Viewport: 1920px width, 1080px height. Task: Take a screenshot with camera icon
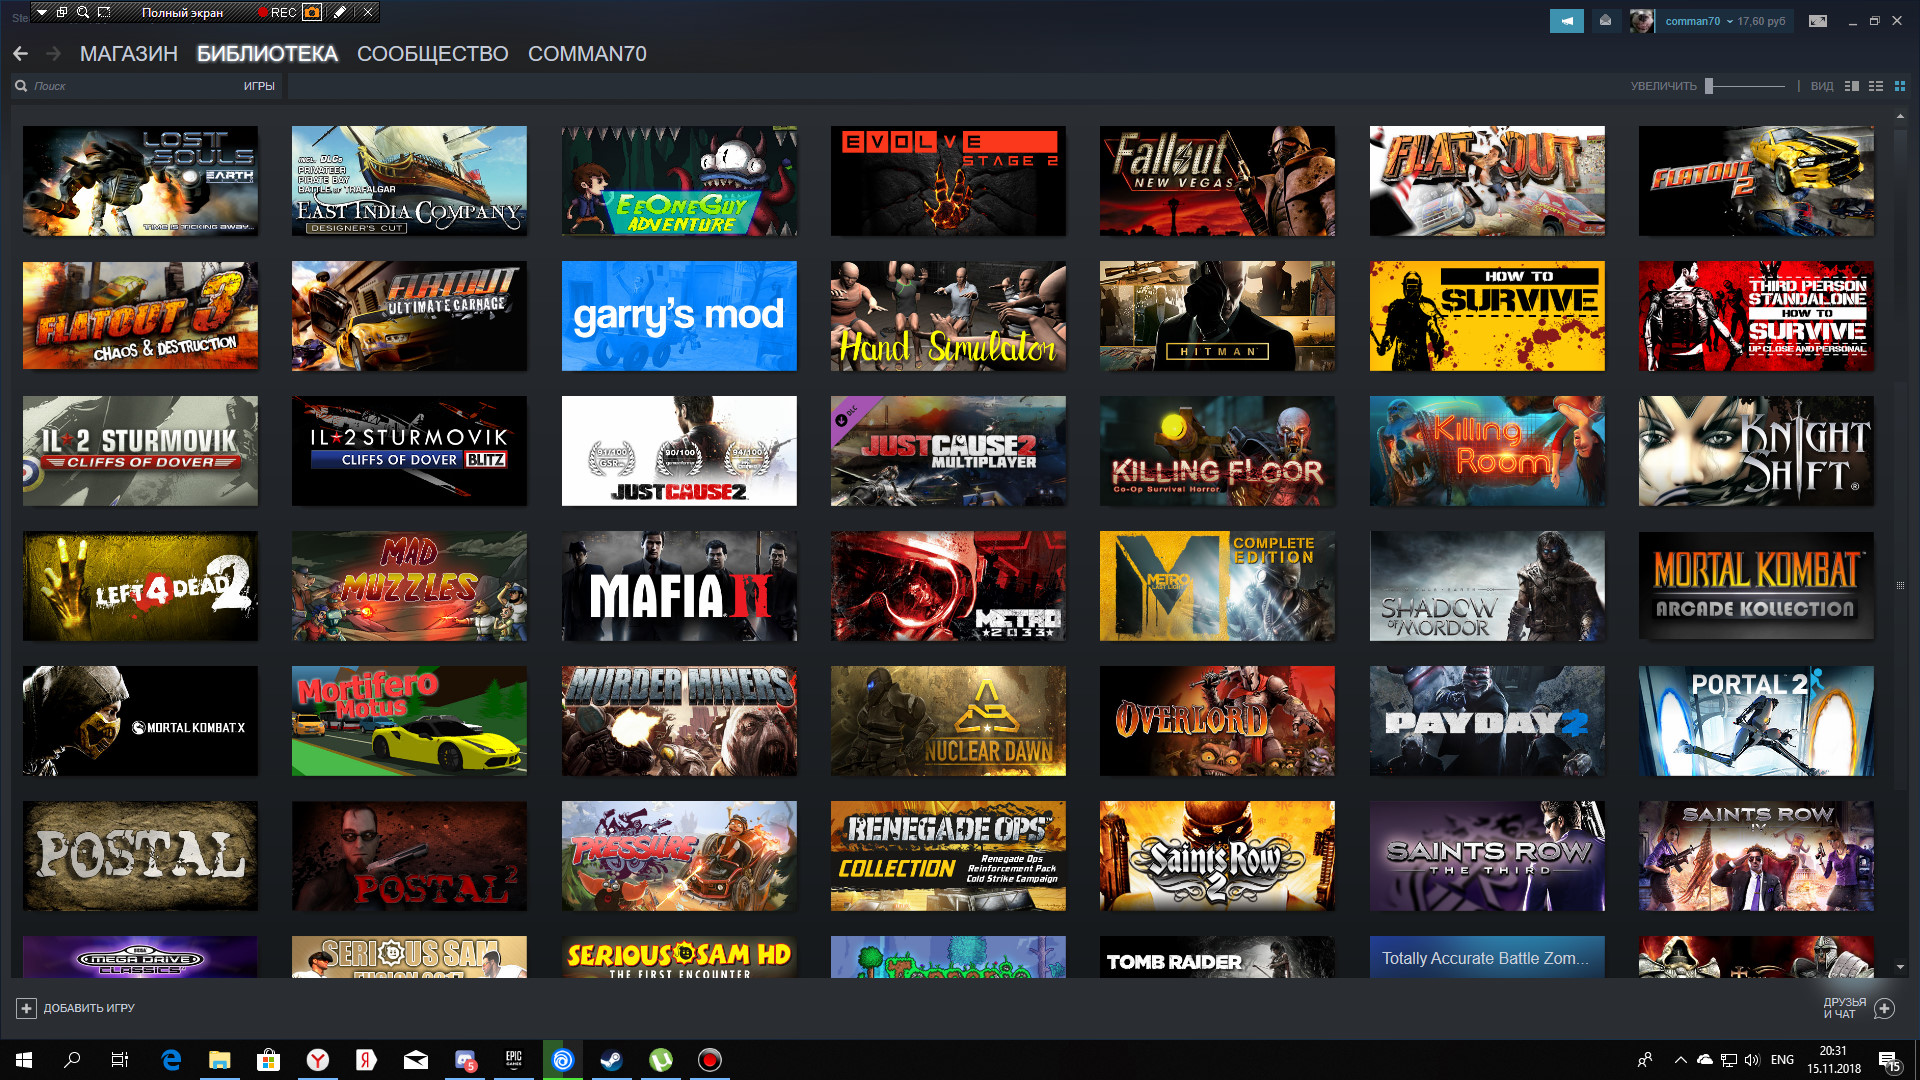pyautogui.click(x=313, y=12)
